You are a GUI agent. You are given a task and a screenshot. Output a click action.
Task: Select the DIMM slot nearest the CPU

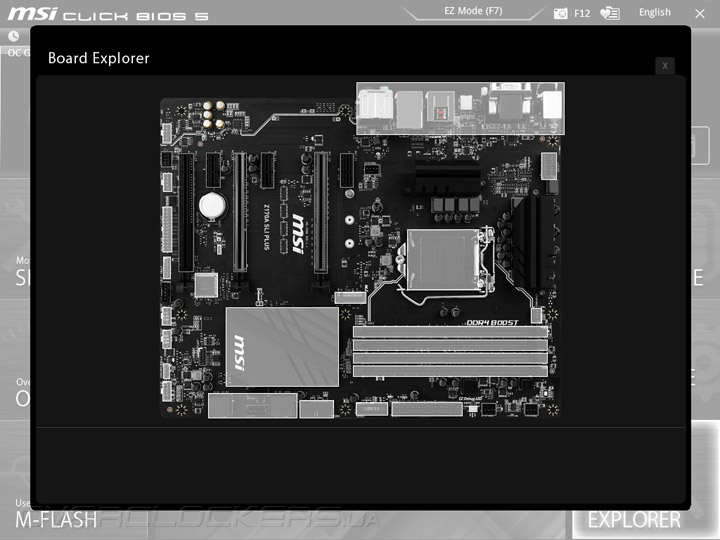[x=450, y=332]
